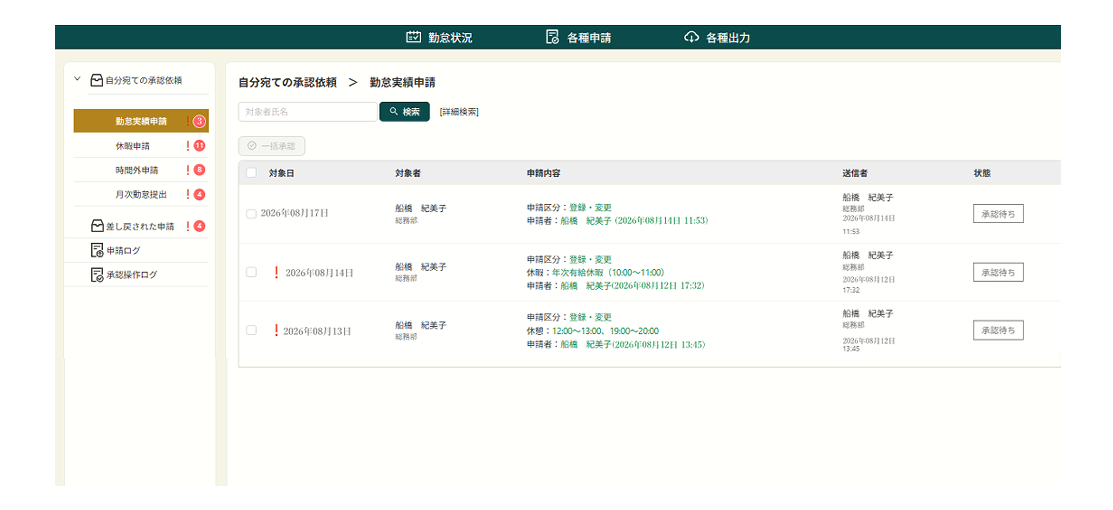Check the row for 2026年08月14日
The image size is (1113, 510).
[x=251, y=272]
